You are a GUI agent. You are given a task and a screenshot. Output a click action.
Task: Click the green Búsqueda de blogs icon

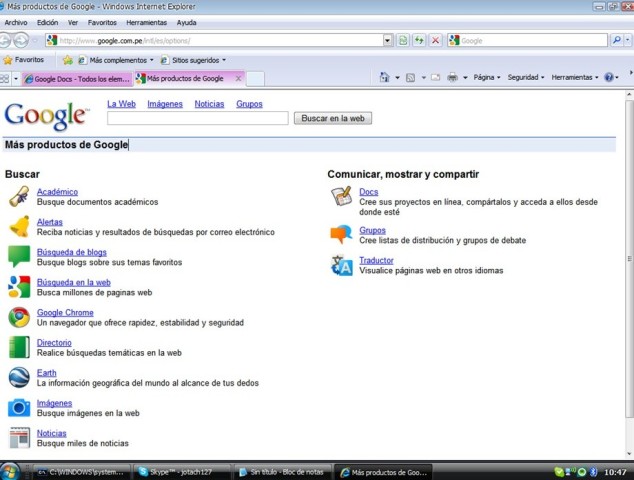click(19, 256)
